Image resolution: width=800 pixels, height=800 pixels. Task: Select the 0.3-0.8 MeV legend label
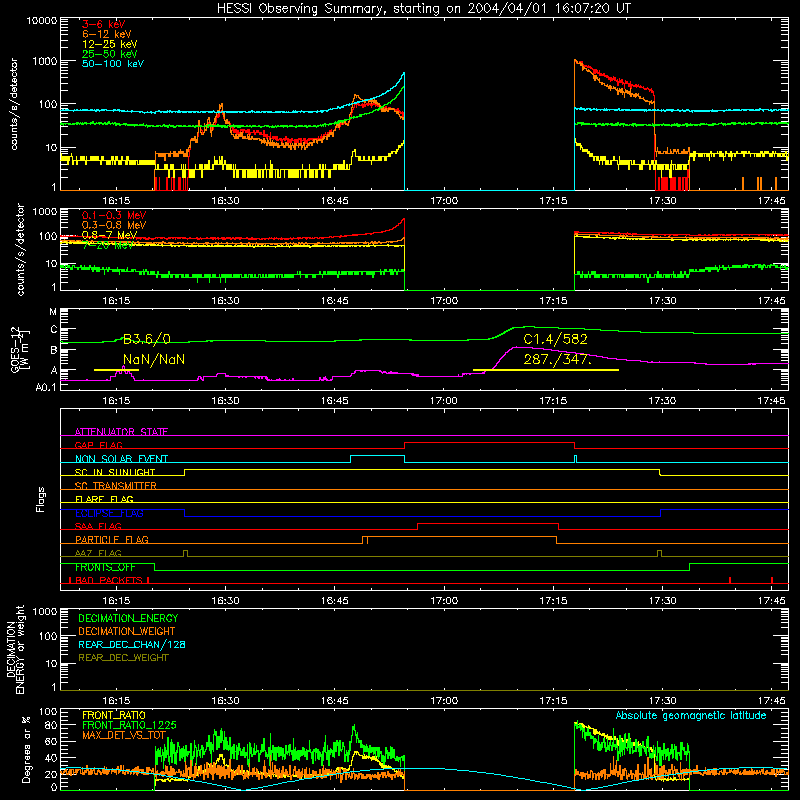[114, 225]
